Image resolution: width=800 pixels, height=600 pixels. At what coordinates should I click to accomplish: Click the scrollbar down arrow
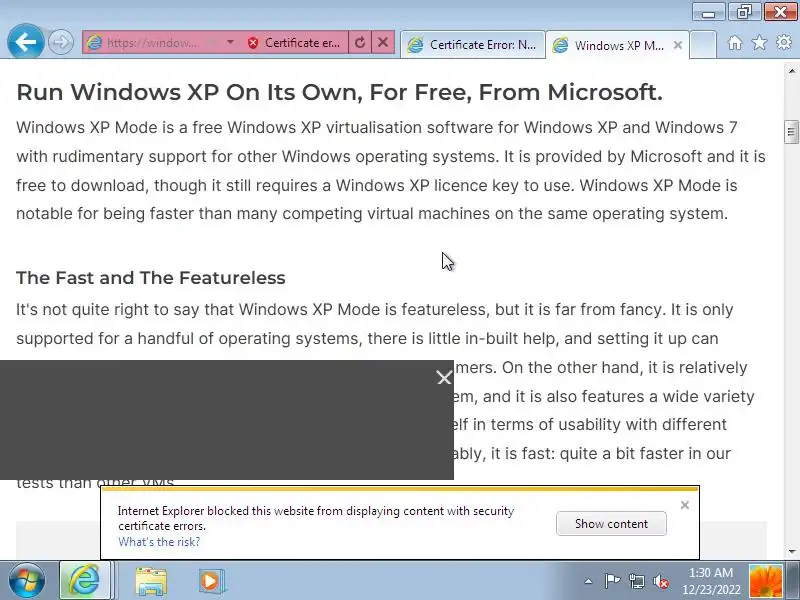pyautogui.click(x=792, y=551)
